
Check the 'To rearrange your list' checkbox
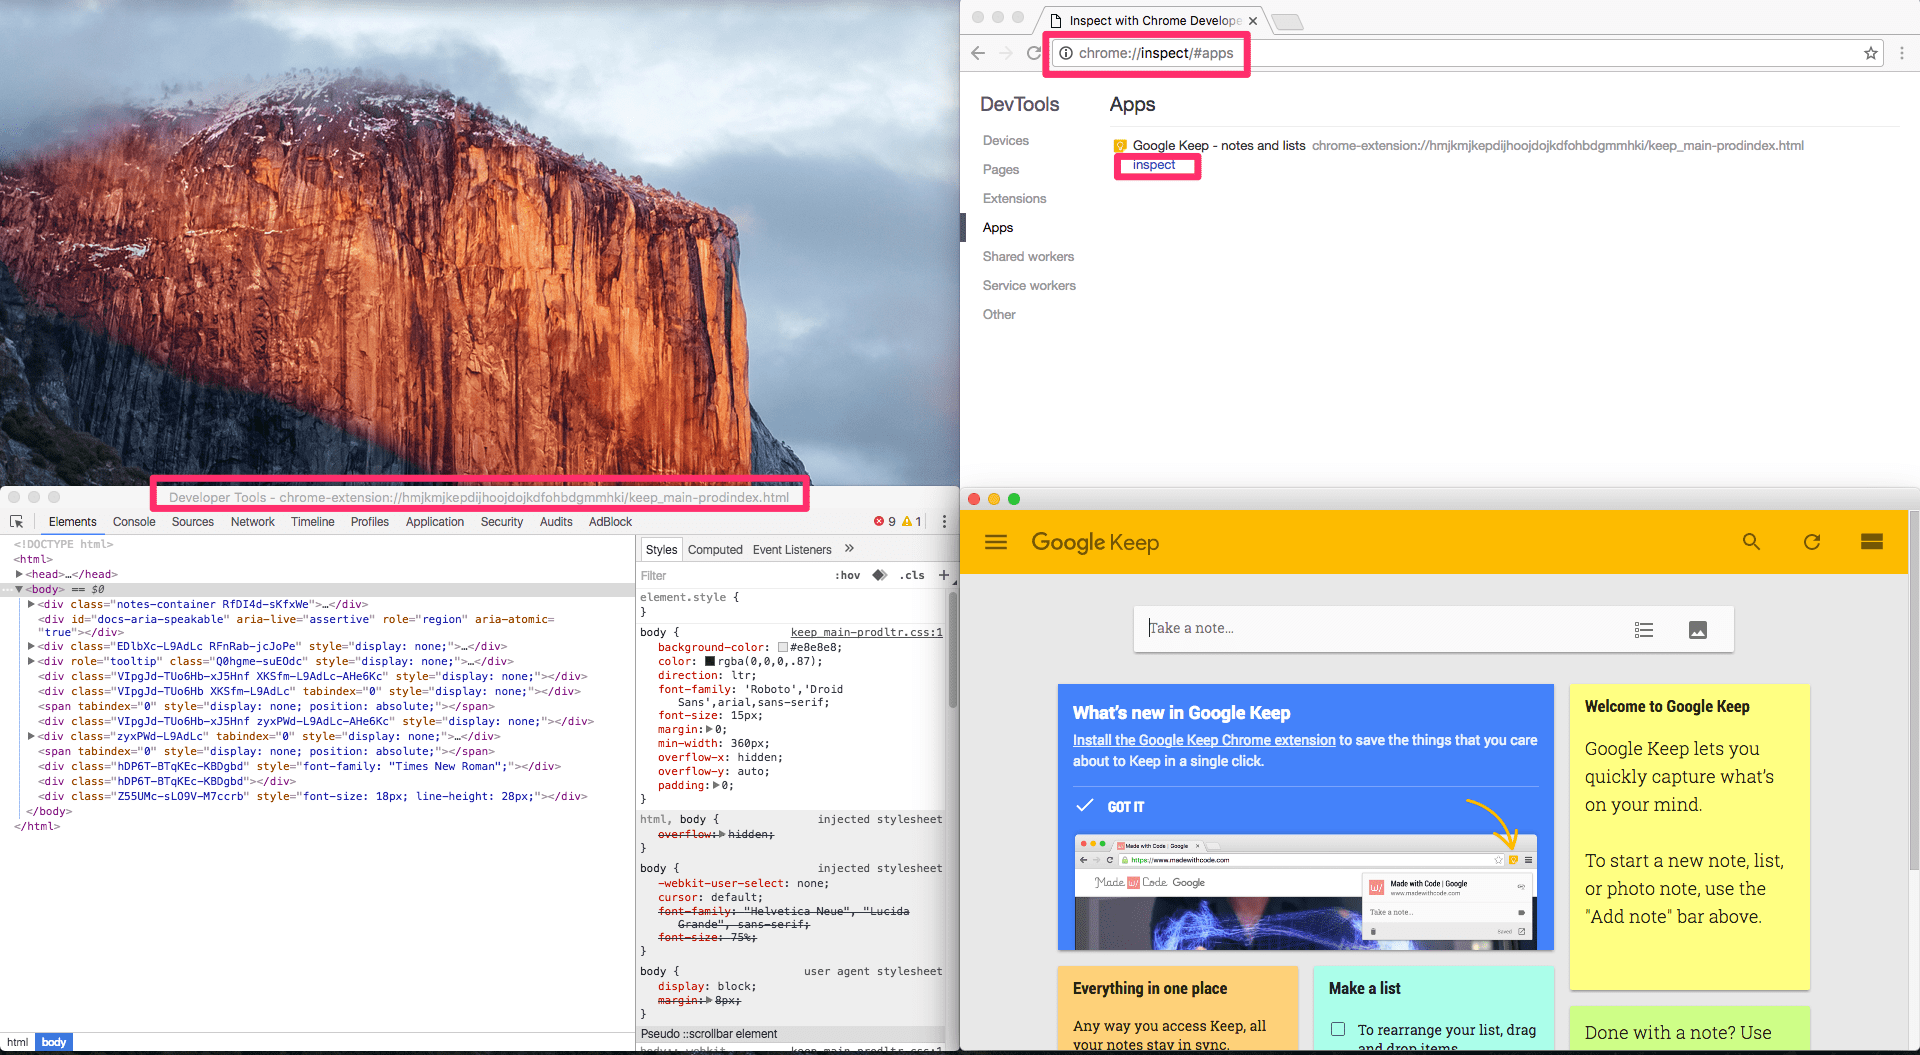[1338, 1029]
